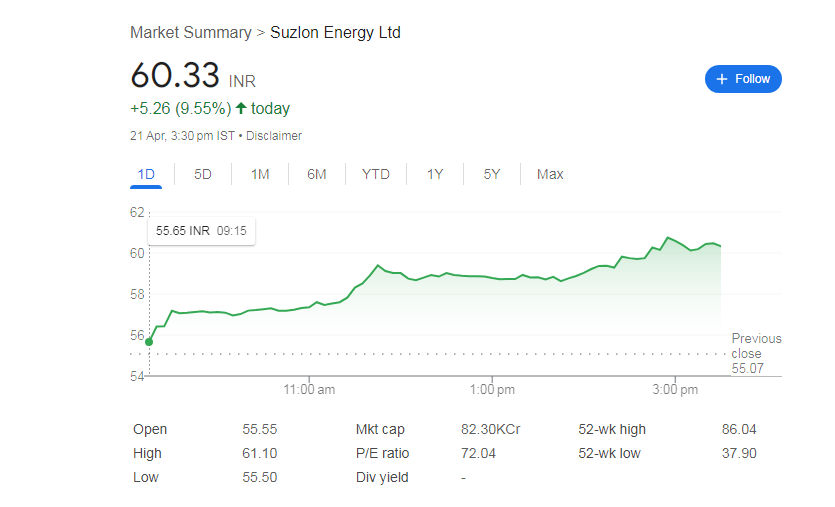Click the Div yield label
Image resolution: width=835 pixels, height=507 pixels.
click(382, 477)
